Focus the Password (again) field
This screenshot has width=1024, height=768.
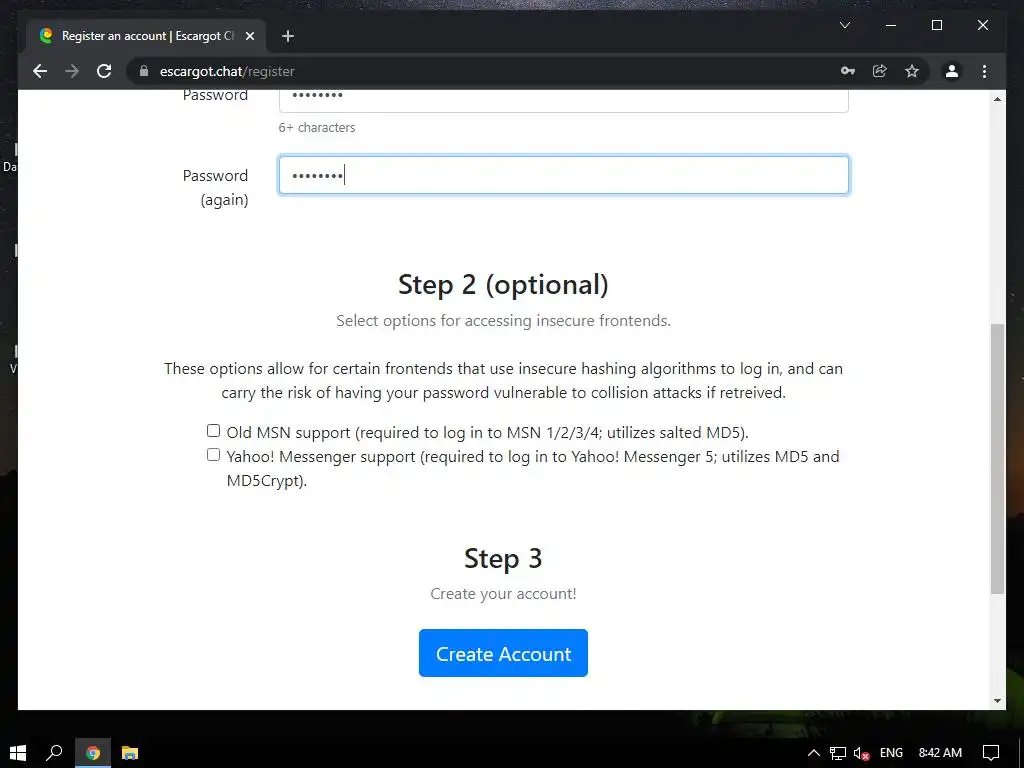click(564, 175)
